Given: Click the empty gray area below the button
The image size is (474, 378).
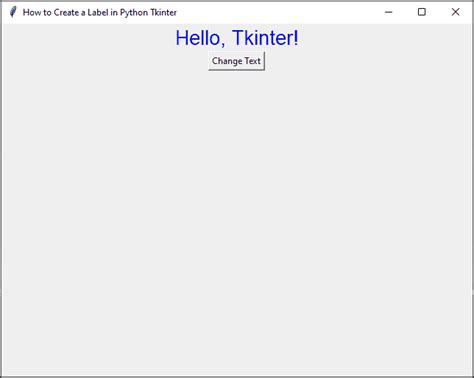Looking at the screenshot, I should [237, 220].
